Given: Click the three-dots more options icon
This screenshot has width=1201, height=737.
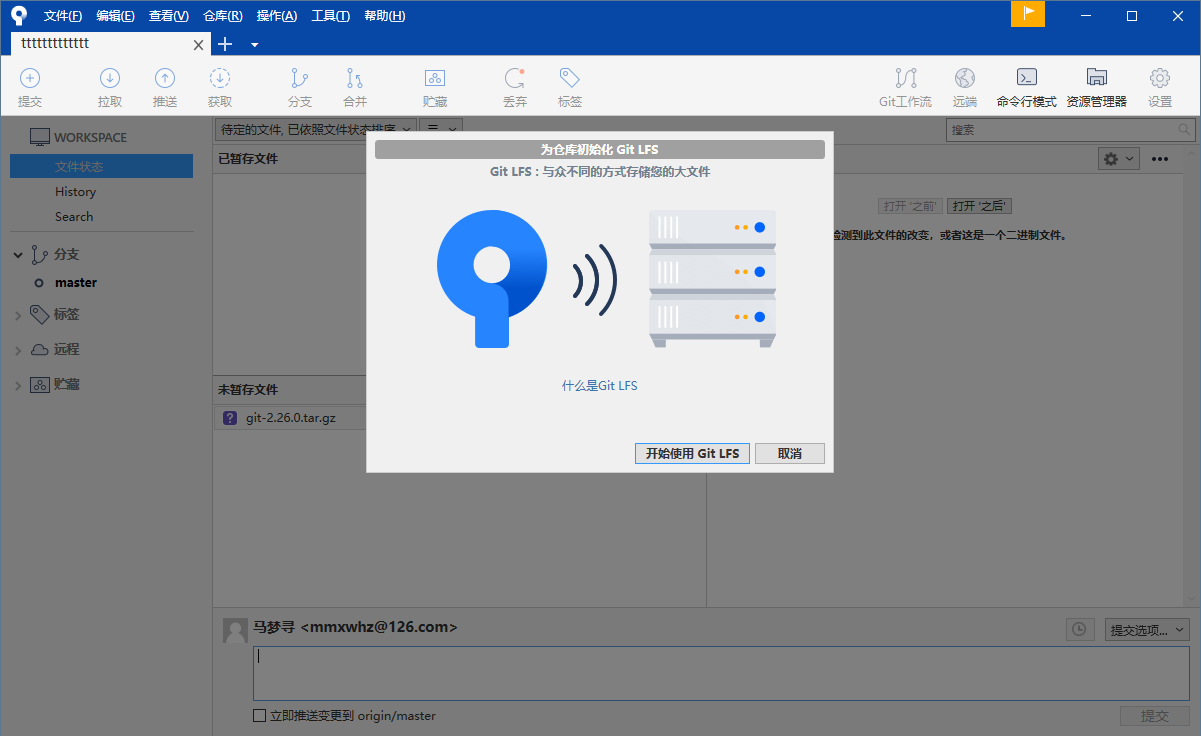Looking at the screenshot, I should pos(1160,159).
